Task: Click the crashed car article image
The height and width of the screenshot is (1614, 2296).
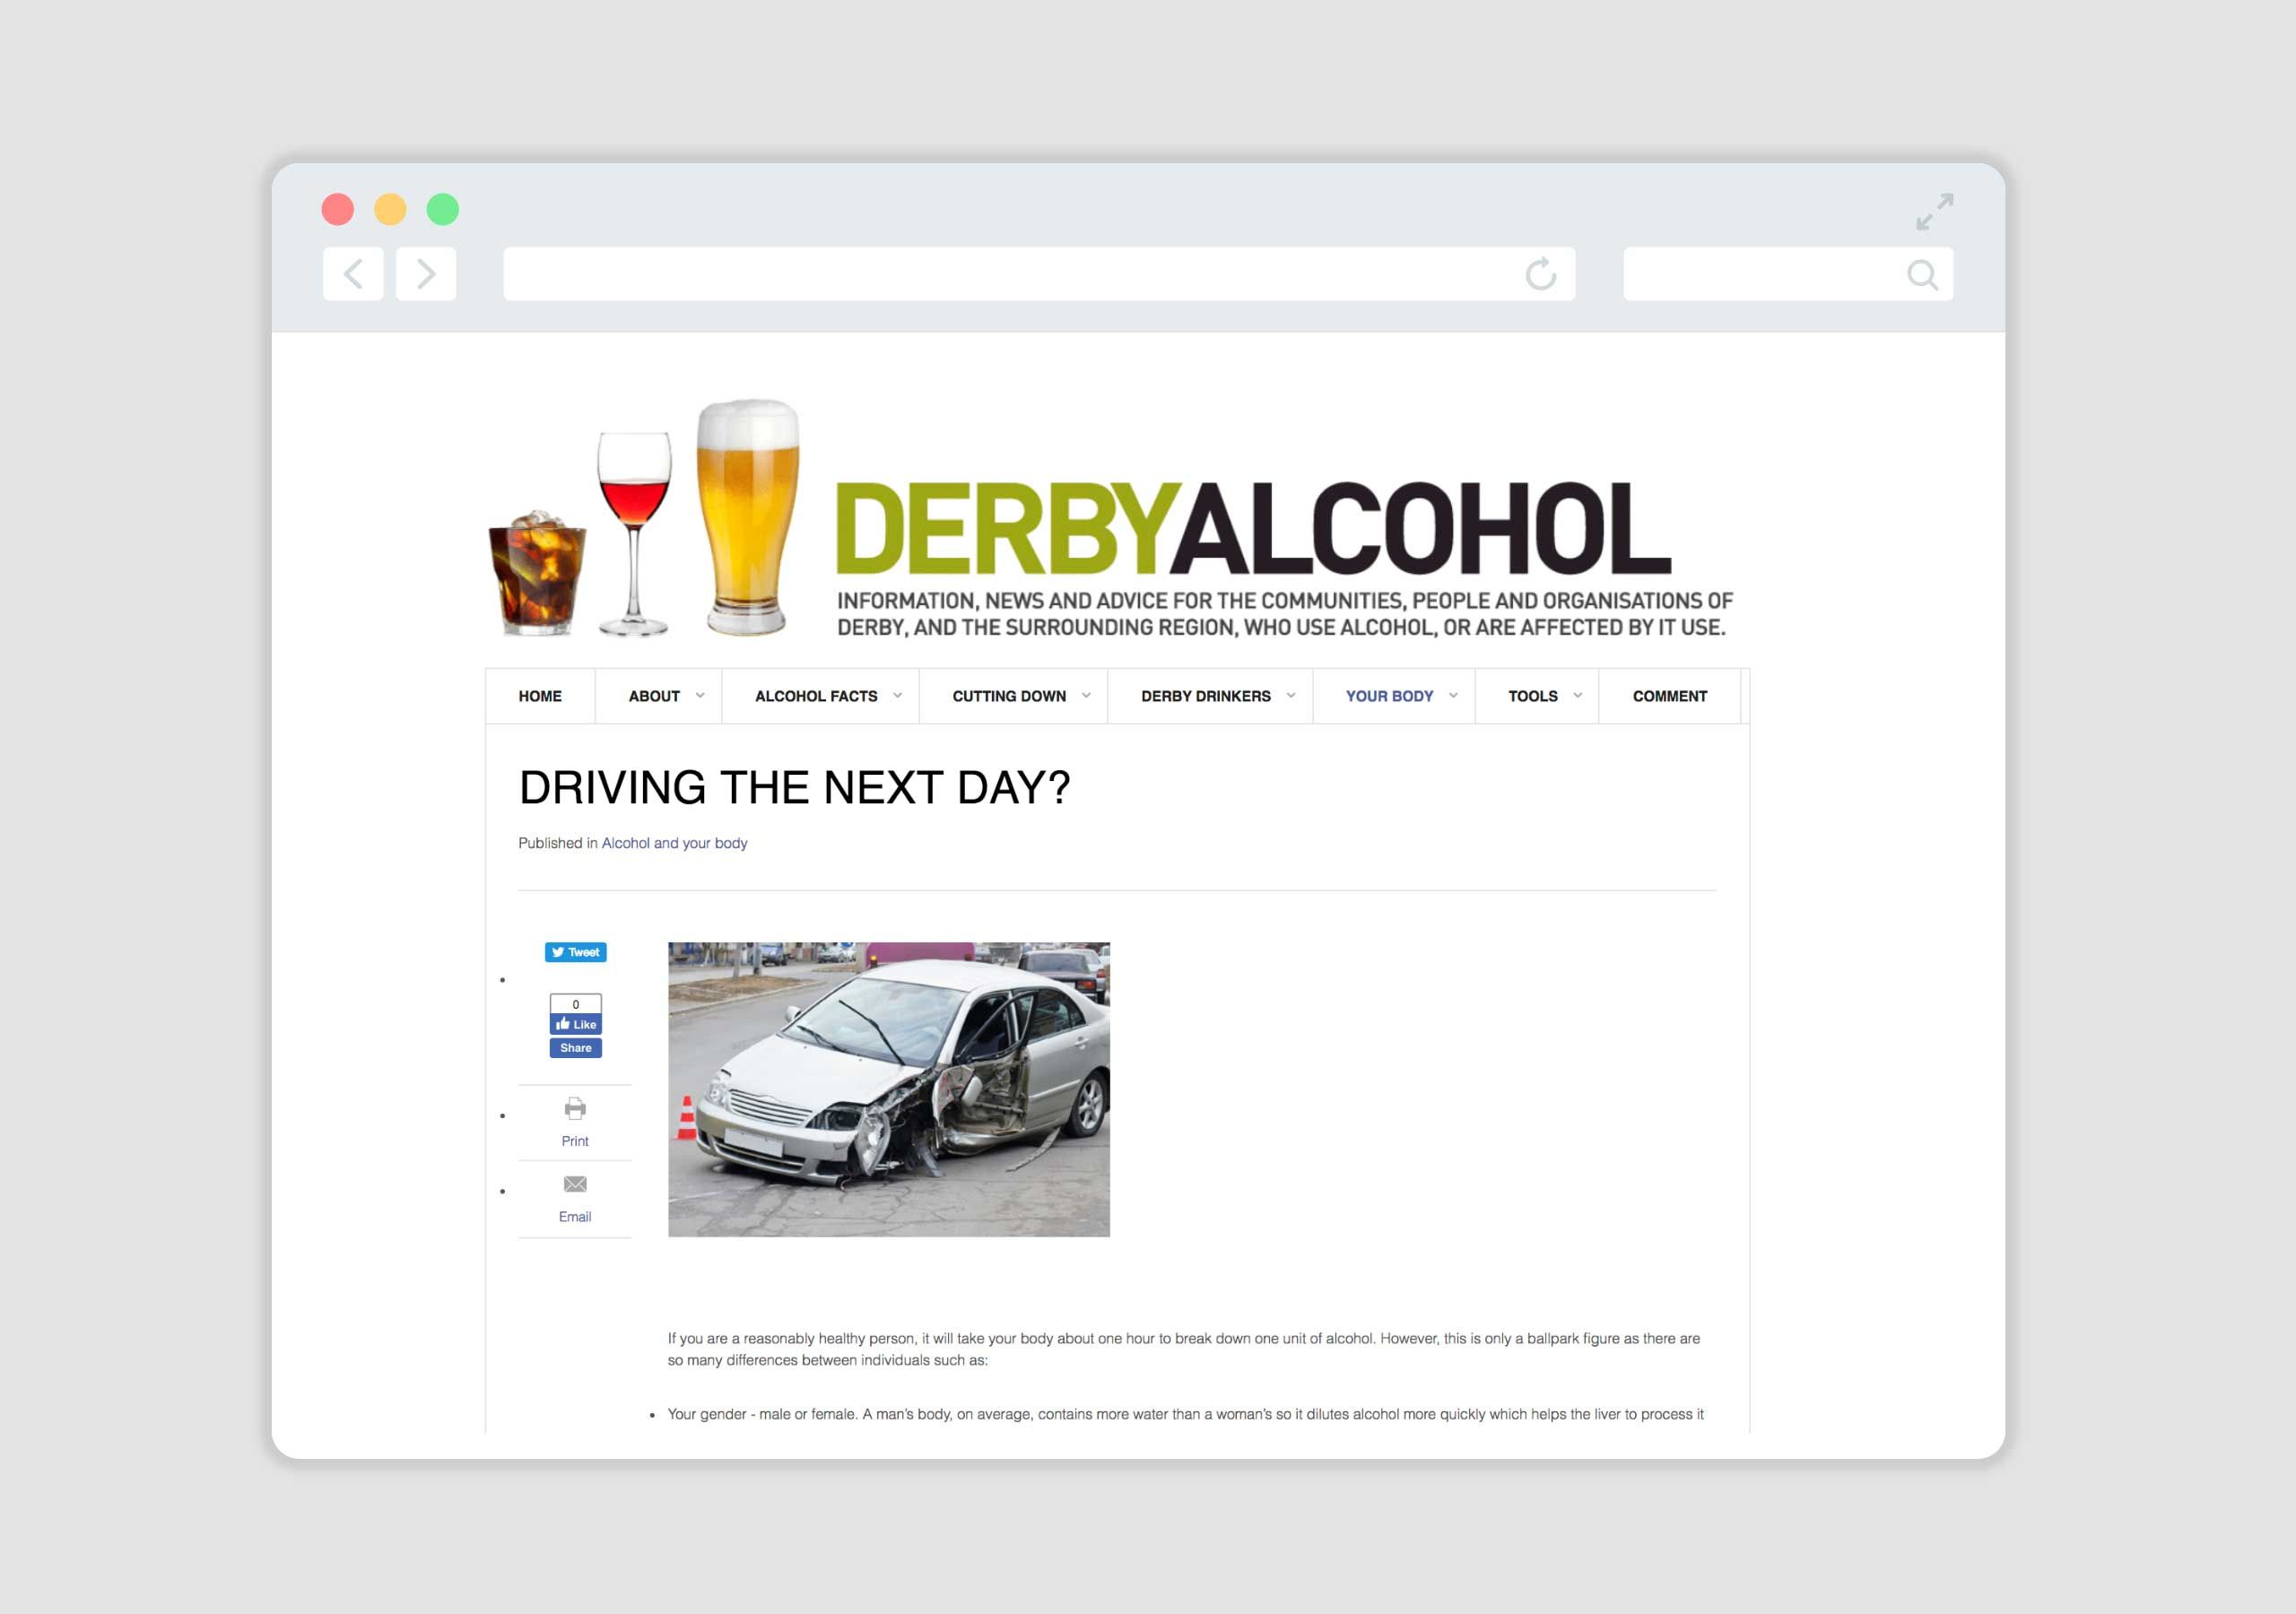Action: point(888,1089)
